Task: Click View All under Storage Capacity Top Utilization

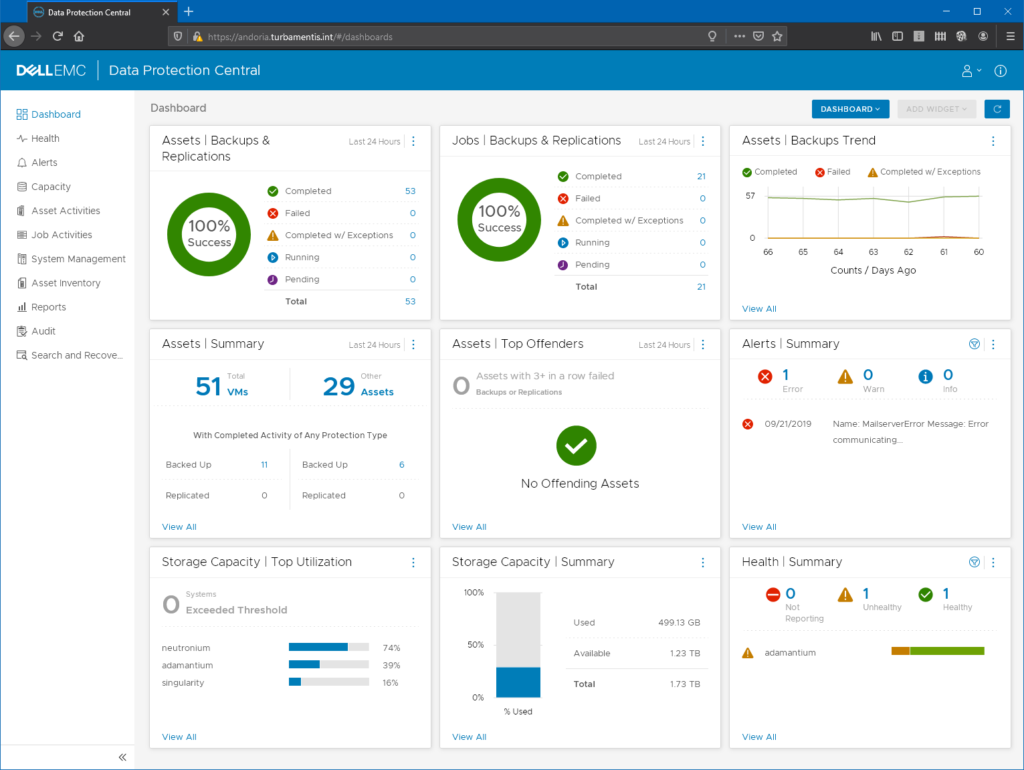Action: pos(179,737)
